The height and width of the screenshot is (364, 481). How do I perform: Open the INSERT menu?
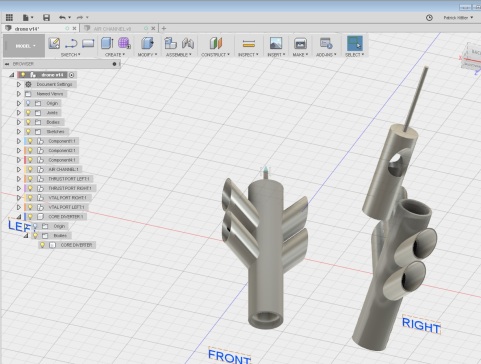[x=276, y=55]
